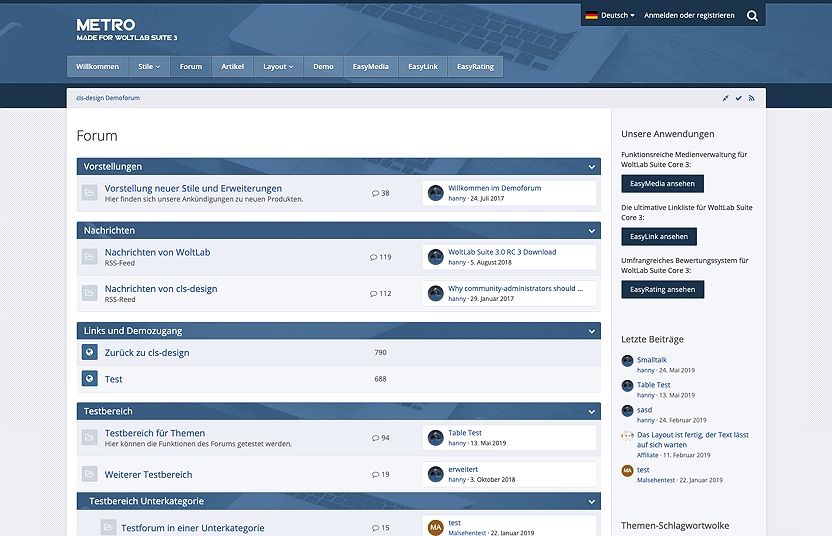Open the Weiterer Testbereich forum
The width and height of the screenshot is (832, 536).
(x=149, y=474)
